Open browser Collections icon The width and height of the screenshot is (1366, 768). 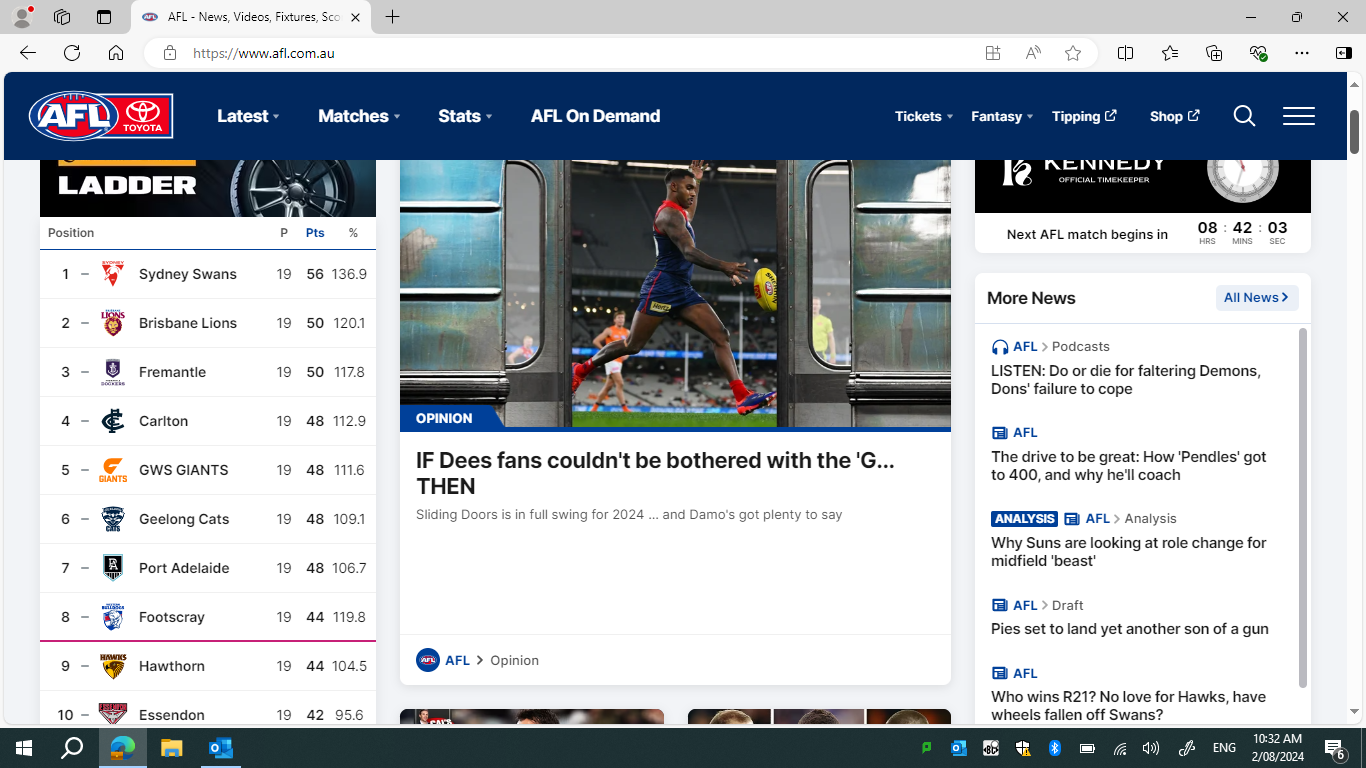coord(1214,53)
